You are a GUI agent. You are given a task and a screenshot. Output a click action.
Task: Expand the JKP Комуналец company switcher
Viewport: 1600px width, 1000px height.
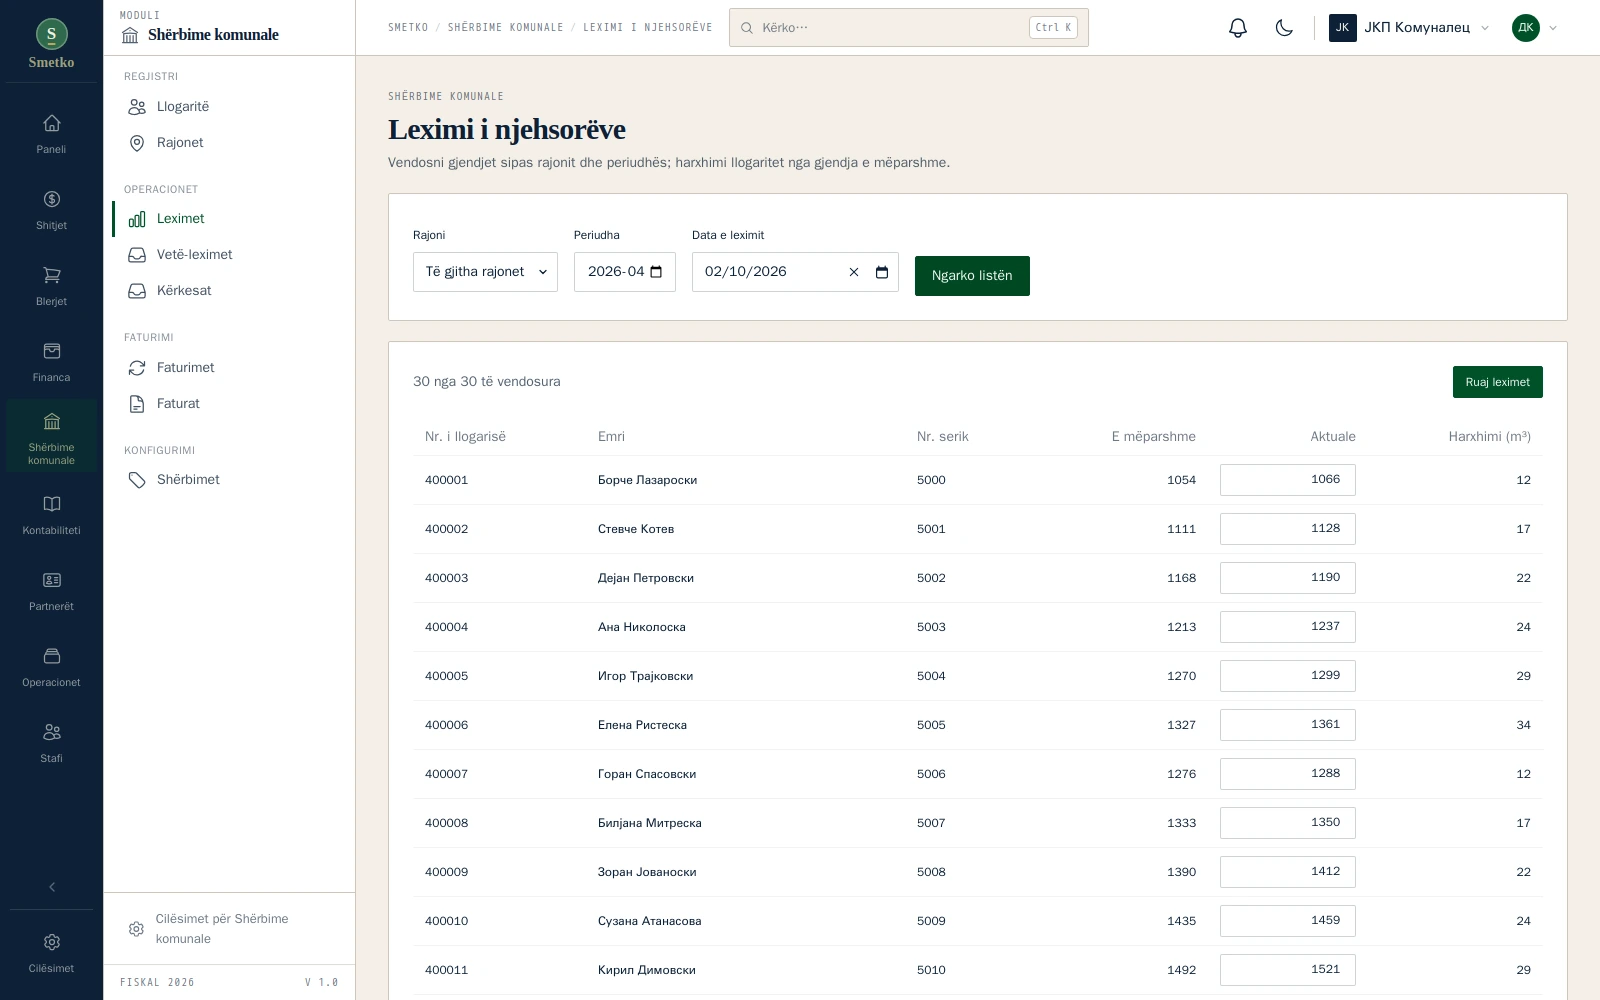(1409, 28)
